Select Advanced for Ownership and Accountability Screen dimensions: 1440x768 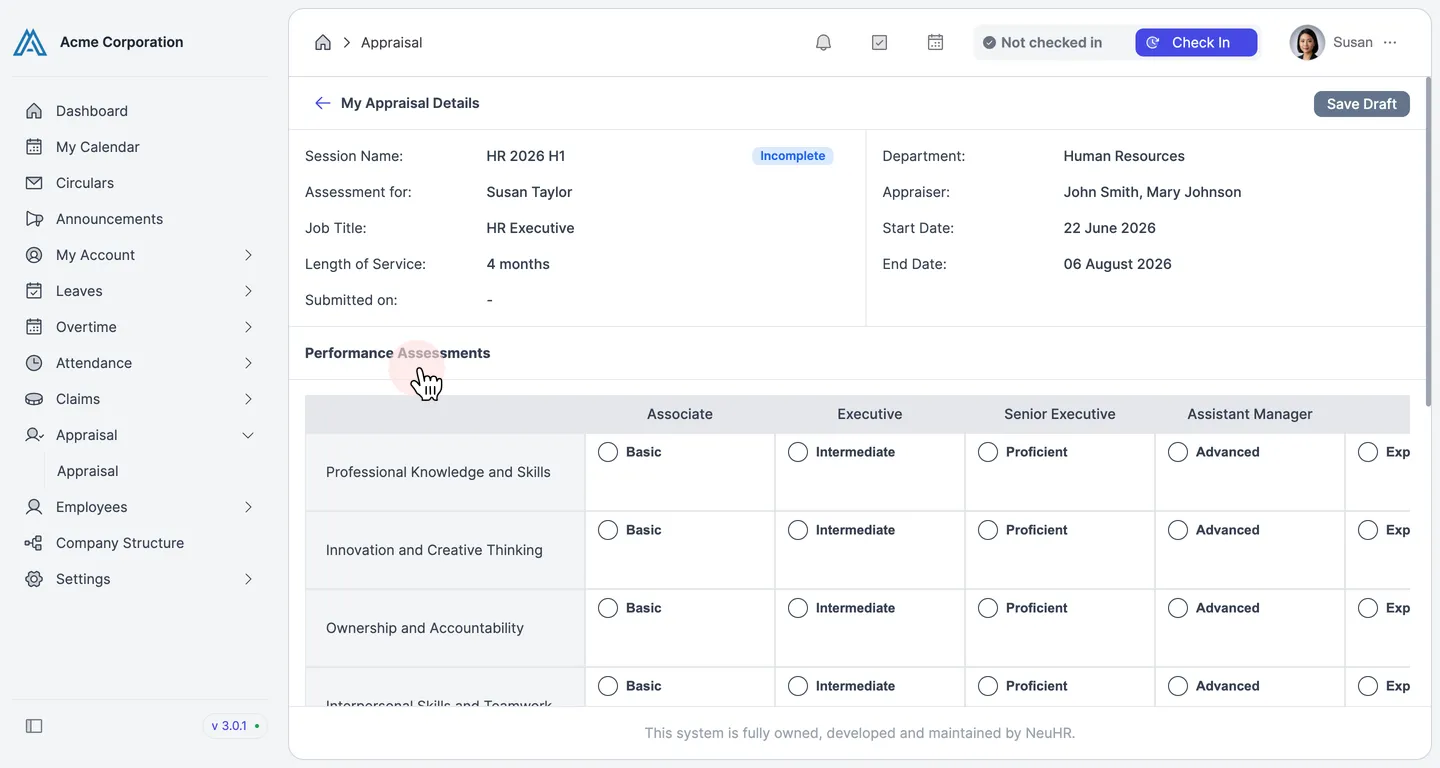point(1178,608)
